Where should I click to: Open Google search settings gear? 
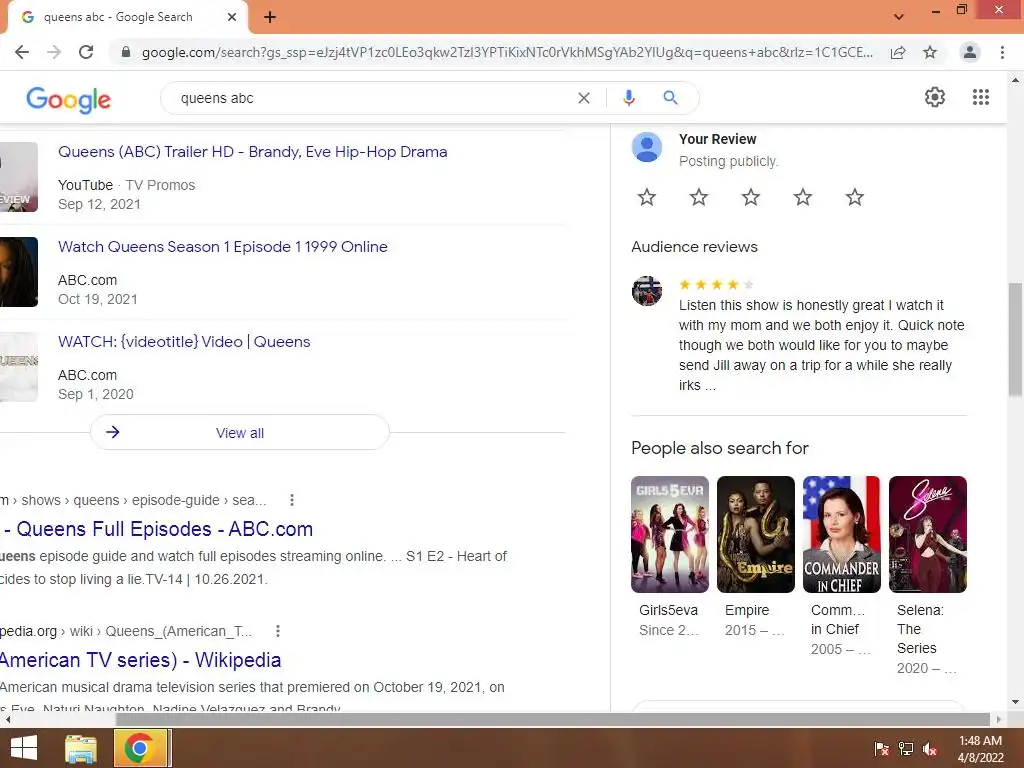[x=935, y=97]
